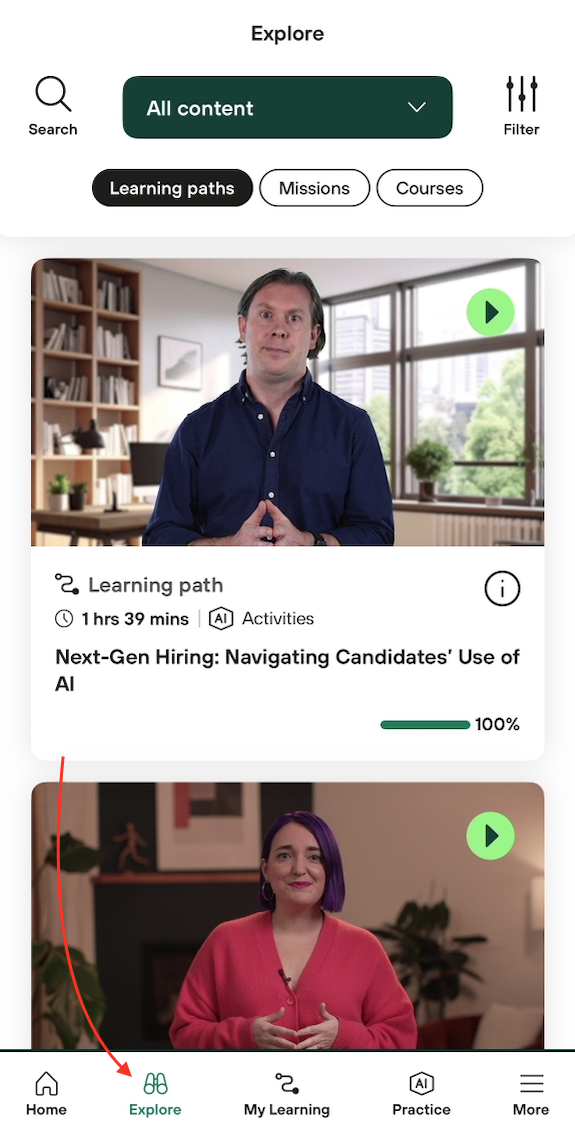575x1123 pixels.
Task: Open the Filter sliders icon
Action: click(x=521, y=94)
